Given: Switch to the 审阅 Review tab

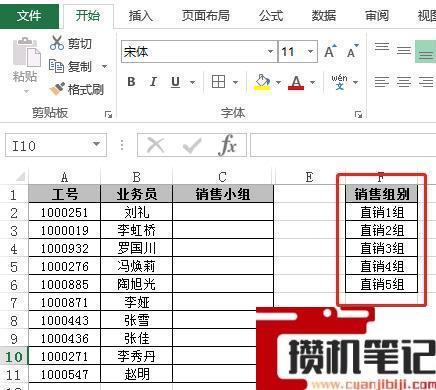Looking at the screenshot, I should click(377, 15).
